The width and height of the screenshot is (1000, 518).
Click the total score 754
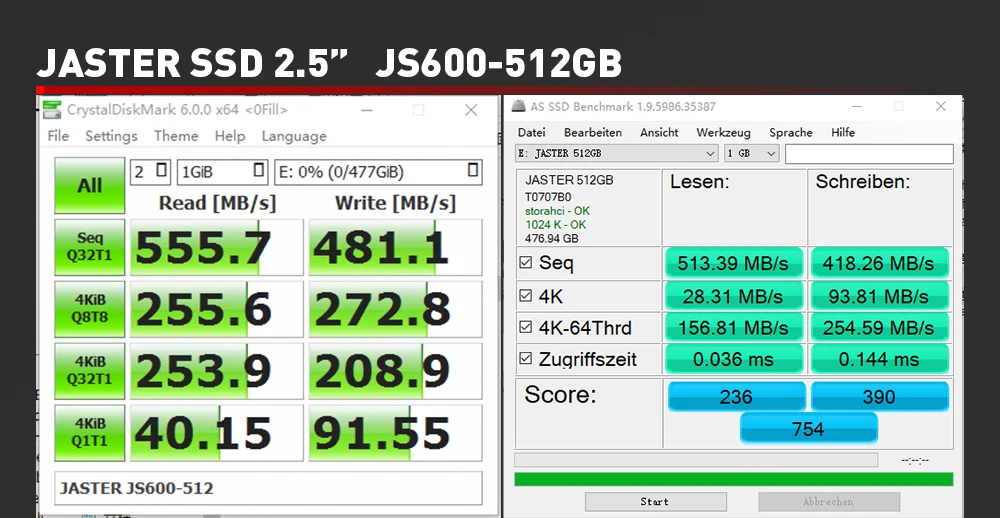click(x=808, y=428)
